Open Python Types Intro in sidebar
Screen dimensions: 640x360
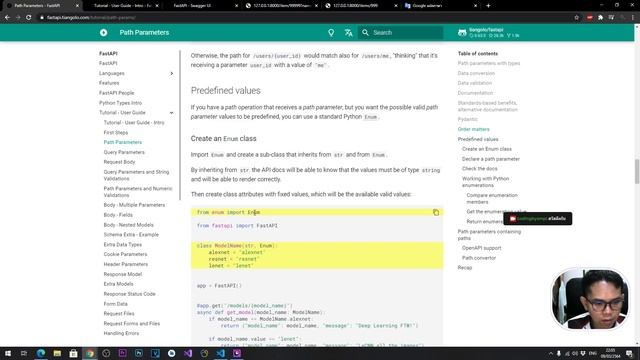click(120, 103)
